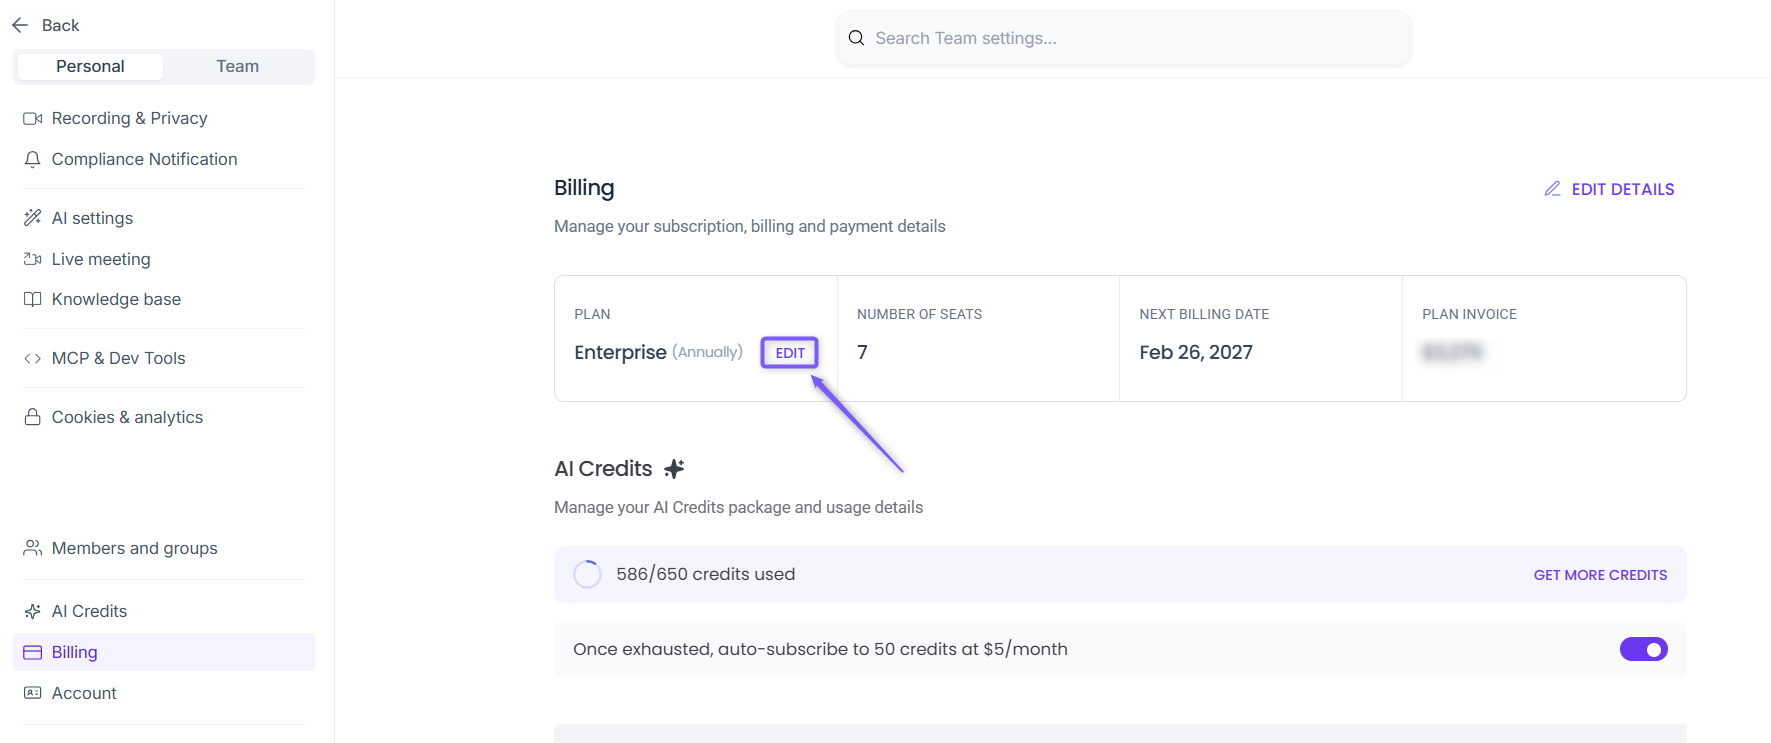Image resolution: width=1771 pixels, height=743 pixels.
Task: Click the number of seats value 7
Action: (x=862, y=352)
